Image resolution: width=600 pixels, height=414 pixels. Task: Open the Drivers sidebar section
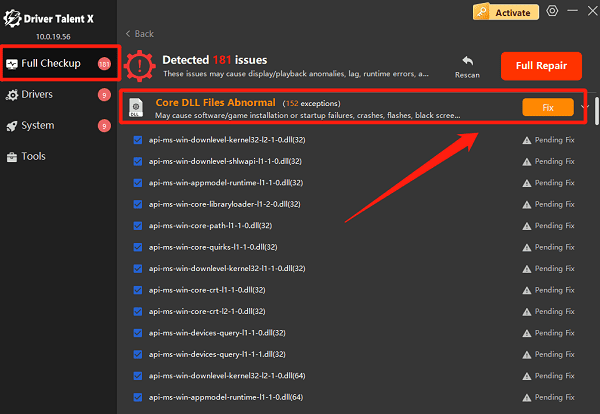pyautogui.click(x=37, y=95)
